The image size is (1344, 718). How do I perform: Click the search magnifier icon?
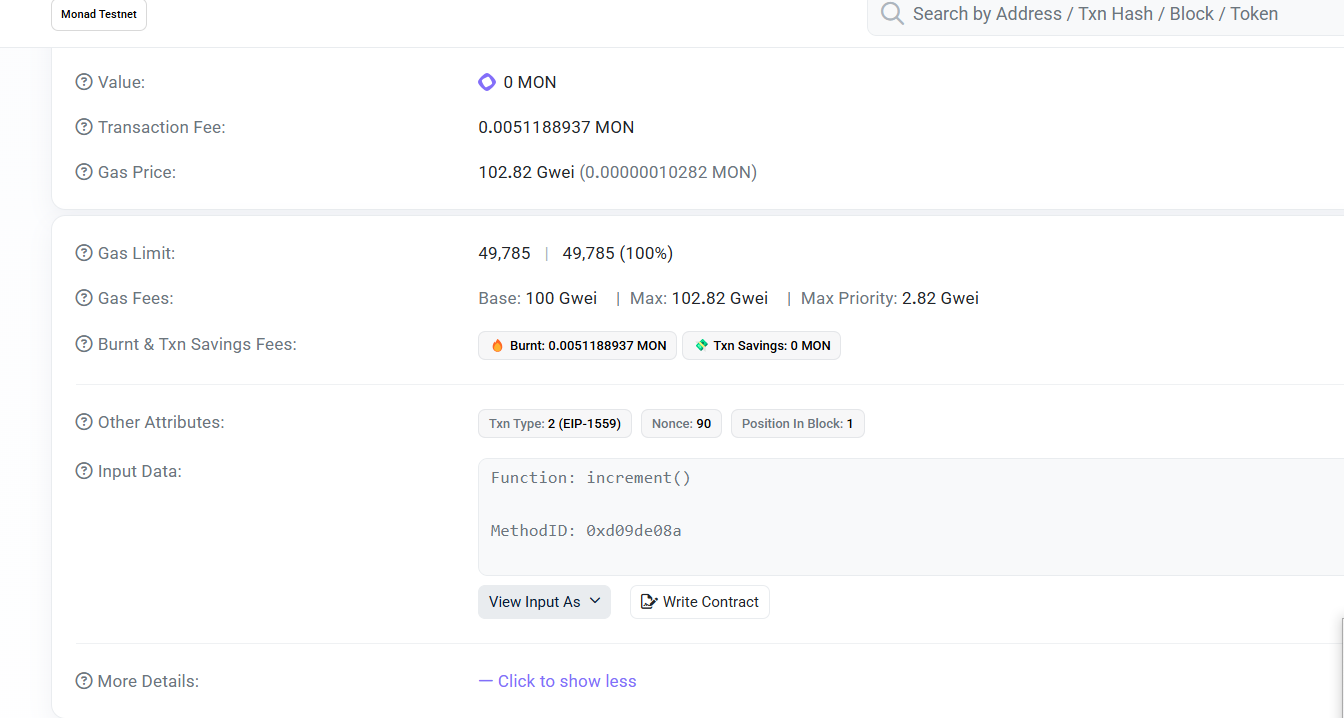click(892, 14)
